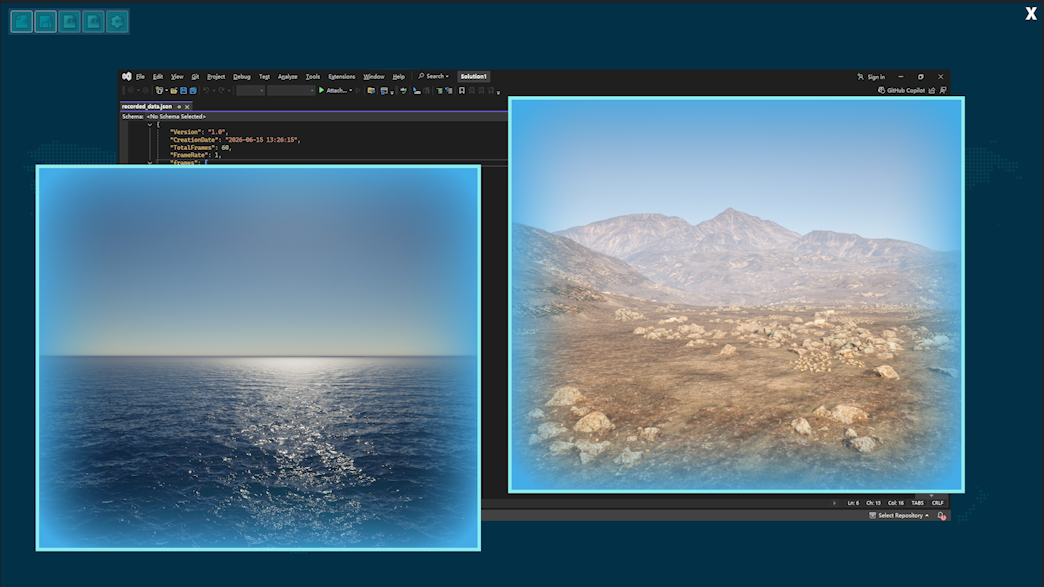Viewport: 1044px width, 587px height.
Task: Click the Redo arrow icon
Action: pos(222,91)
